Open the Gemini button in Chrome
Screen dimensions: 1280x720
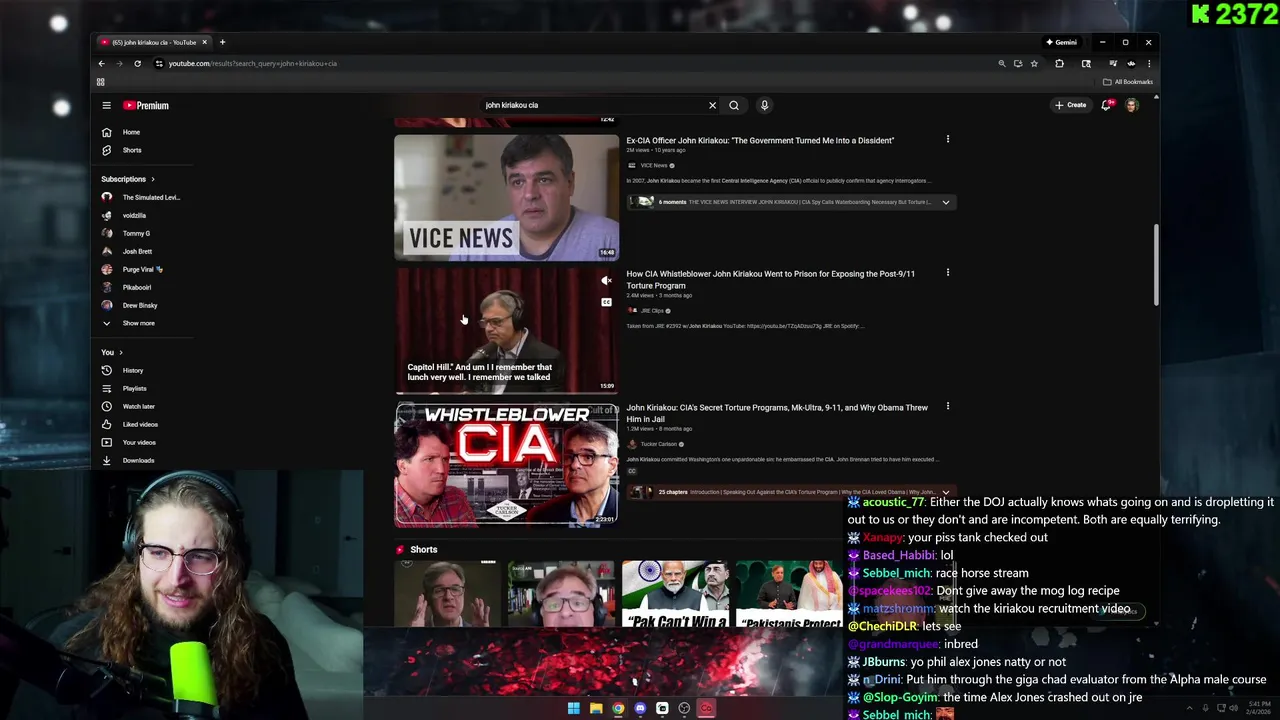pyautogui.click(x=1062, y=42)
